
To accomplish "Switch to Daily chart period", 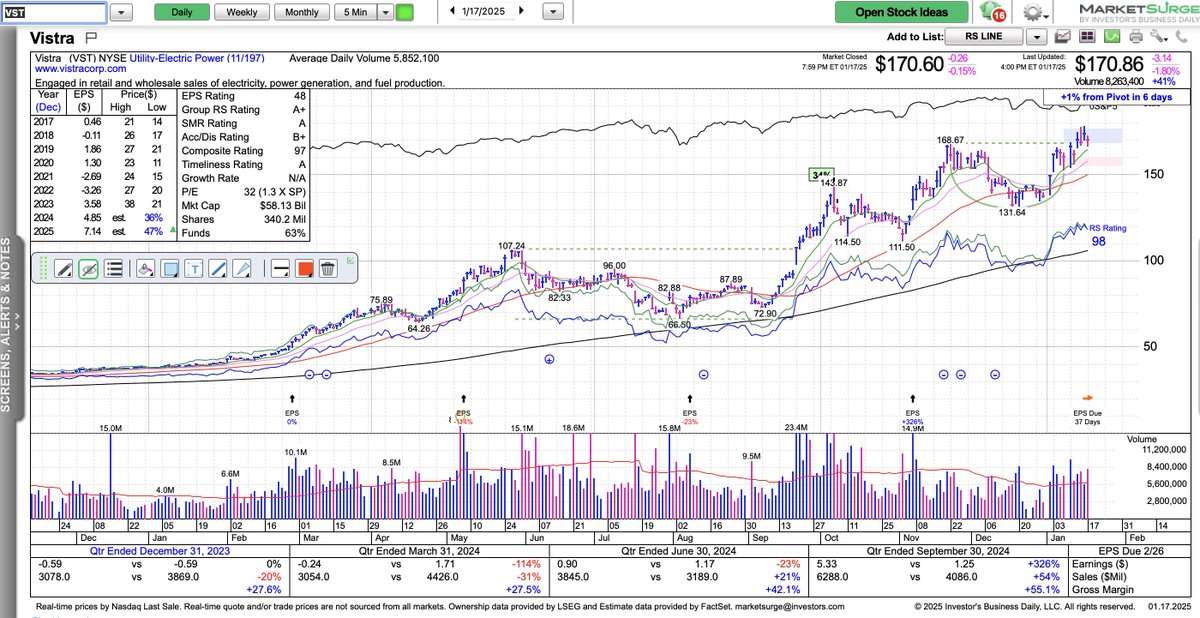I will click(183, 12).
